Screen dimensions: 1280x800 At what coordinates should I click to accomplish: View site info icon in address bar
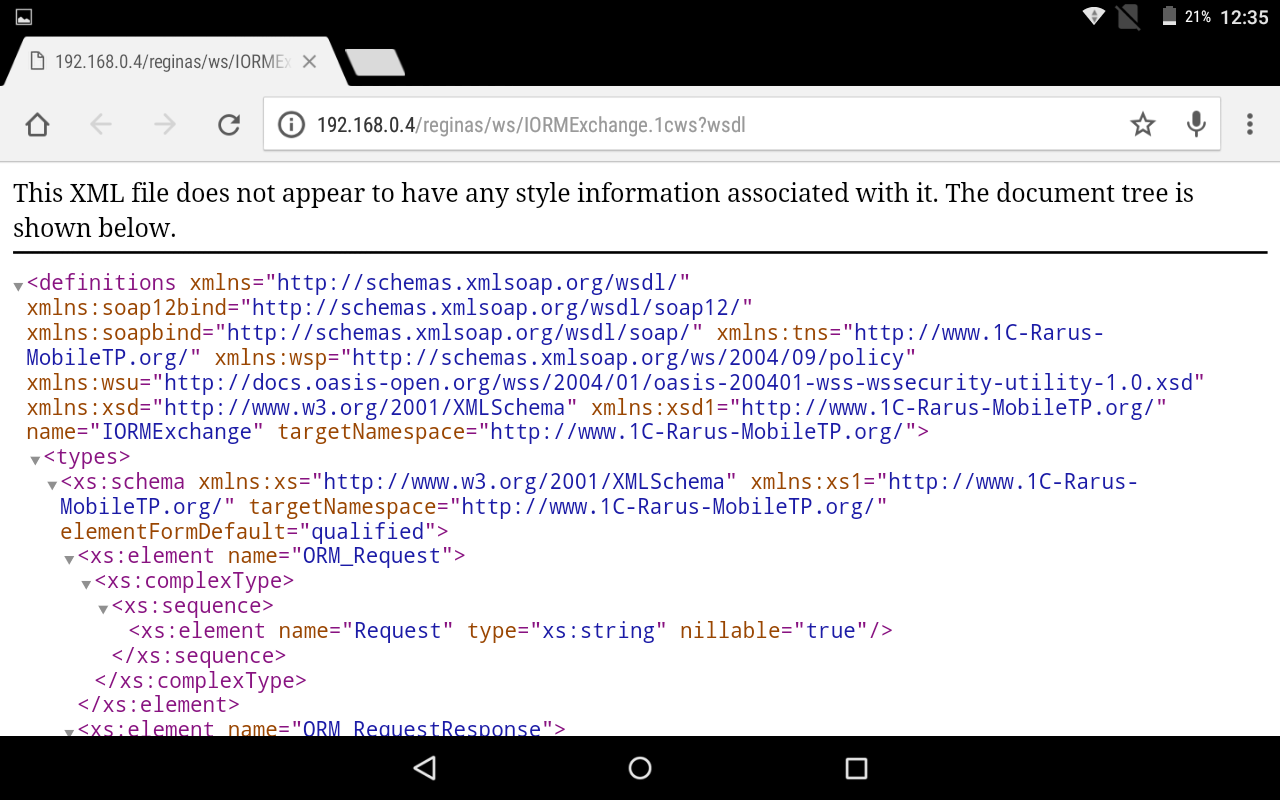tap(291, 125)
